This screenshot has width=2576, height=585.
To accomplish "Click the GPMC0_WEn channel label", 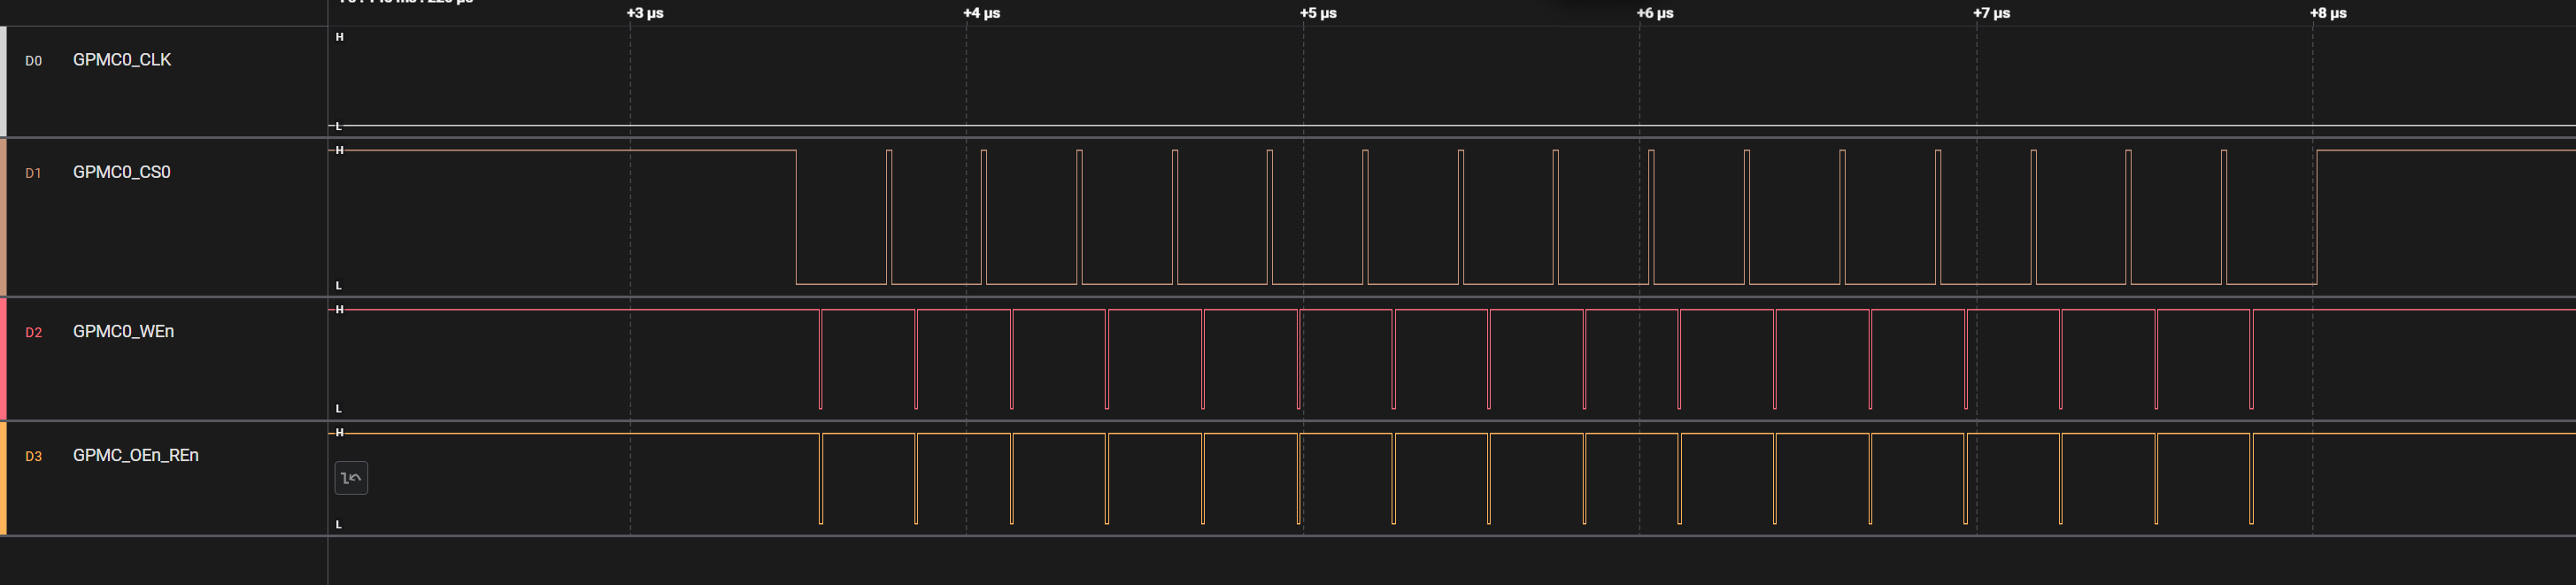I will 123,331.
